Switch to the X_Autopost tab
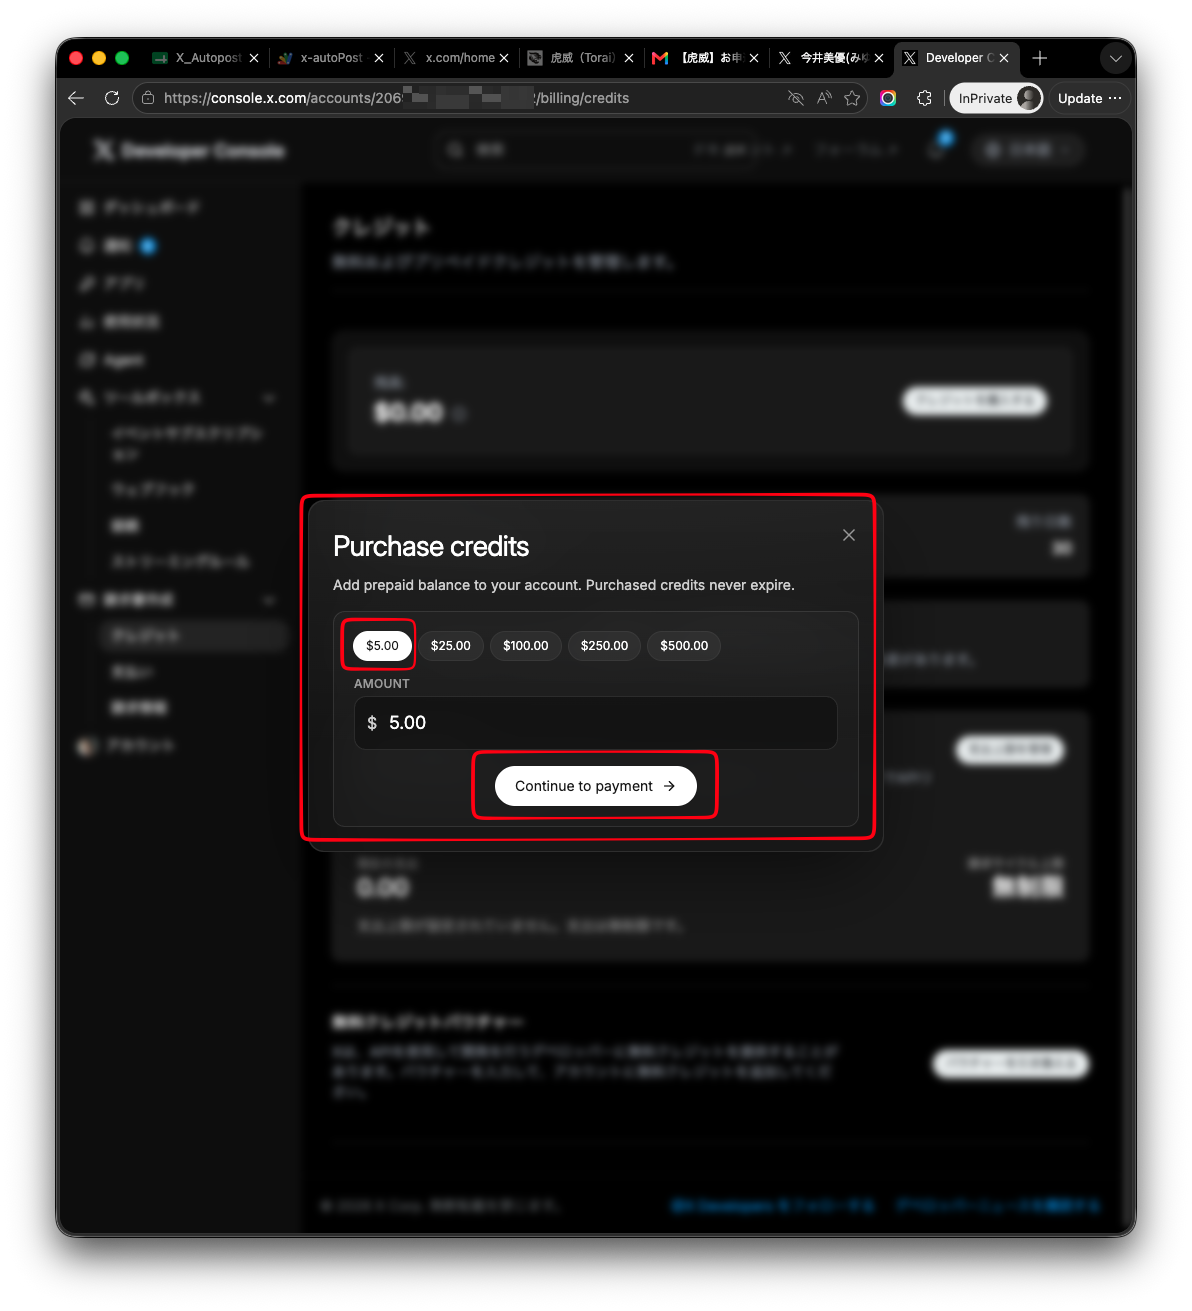Image resolution: width=1192 pixels, height=1311 pixels. click(x=205, y=58)
